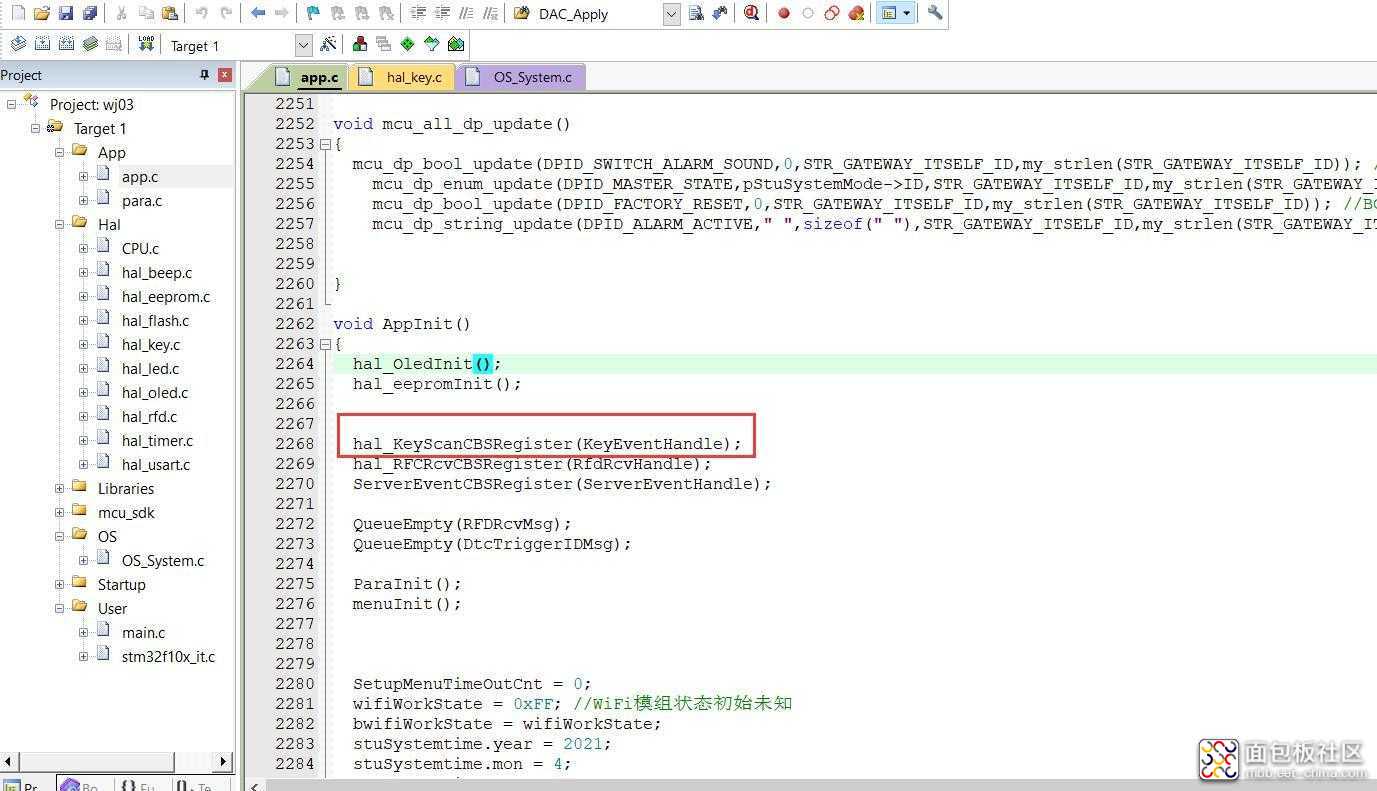Expand the mcu_sdk folder

tap(60, 512)
